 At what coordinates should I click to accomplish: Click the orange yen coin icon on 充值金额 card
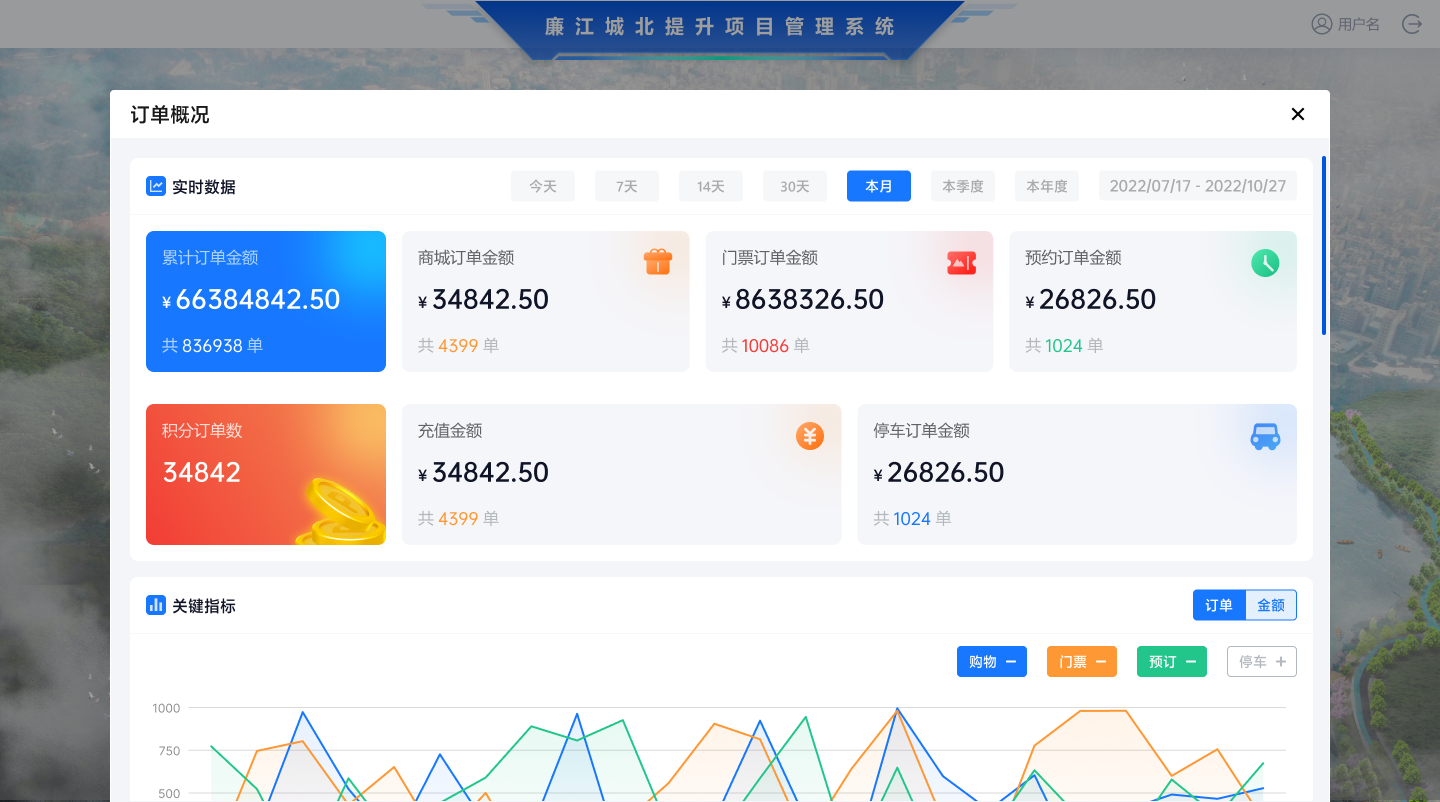coord(810,436)
